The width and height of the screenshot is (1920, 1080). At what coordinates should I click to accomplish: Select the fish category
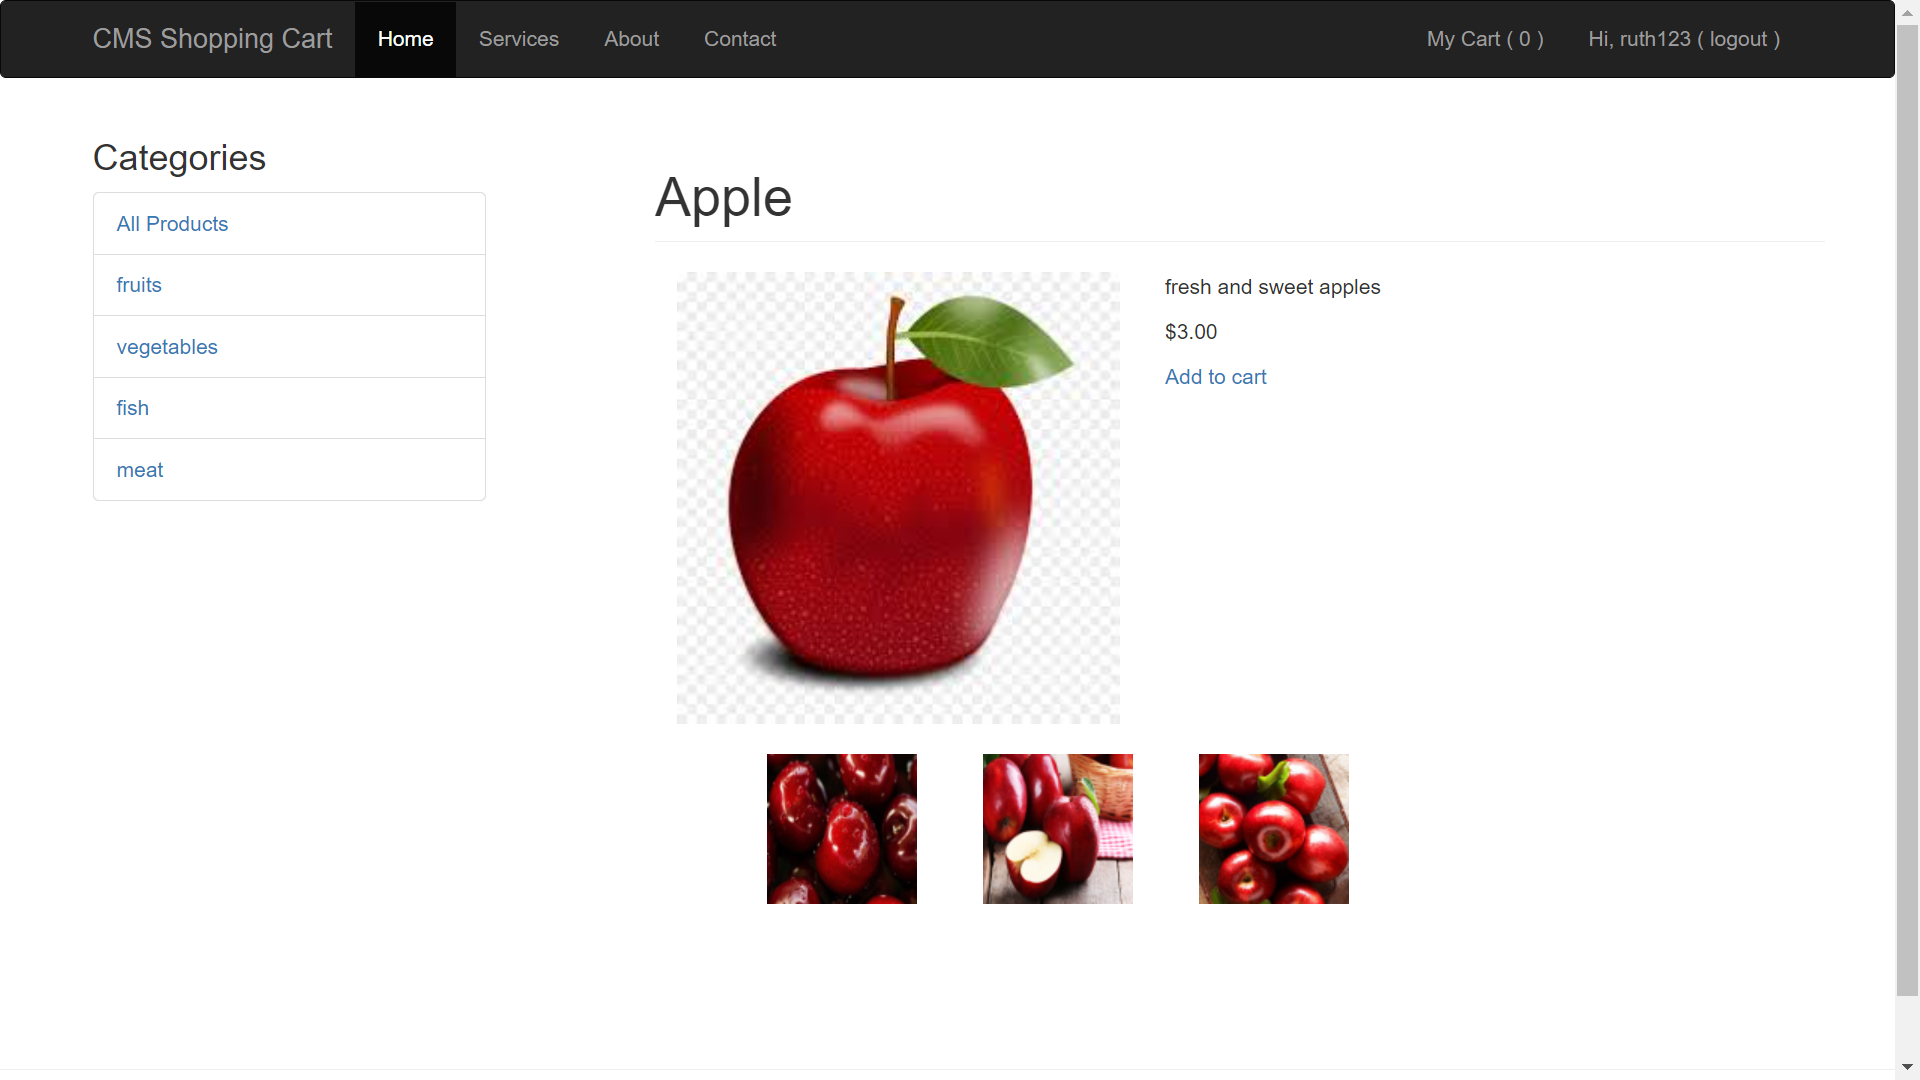(289, 408)
